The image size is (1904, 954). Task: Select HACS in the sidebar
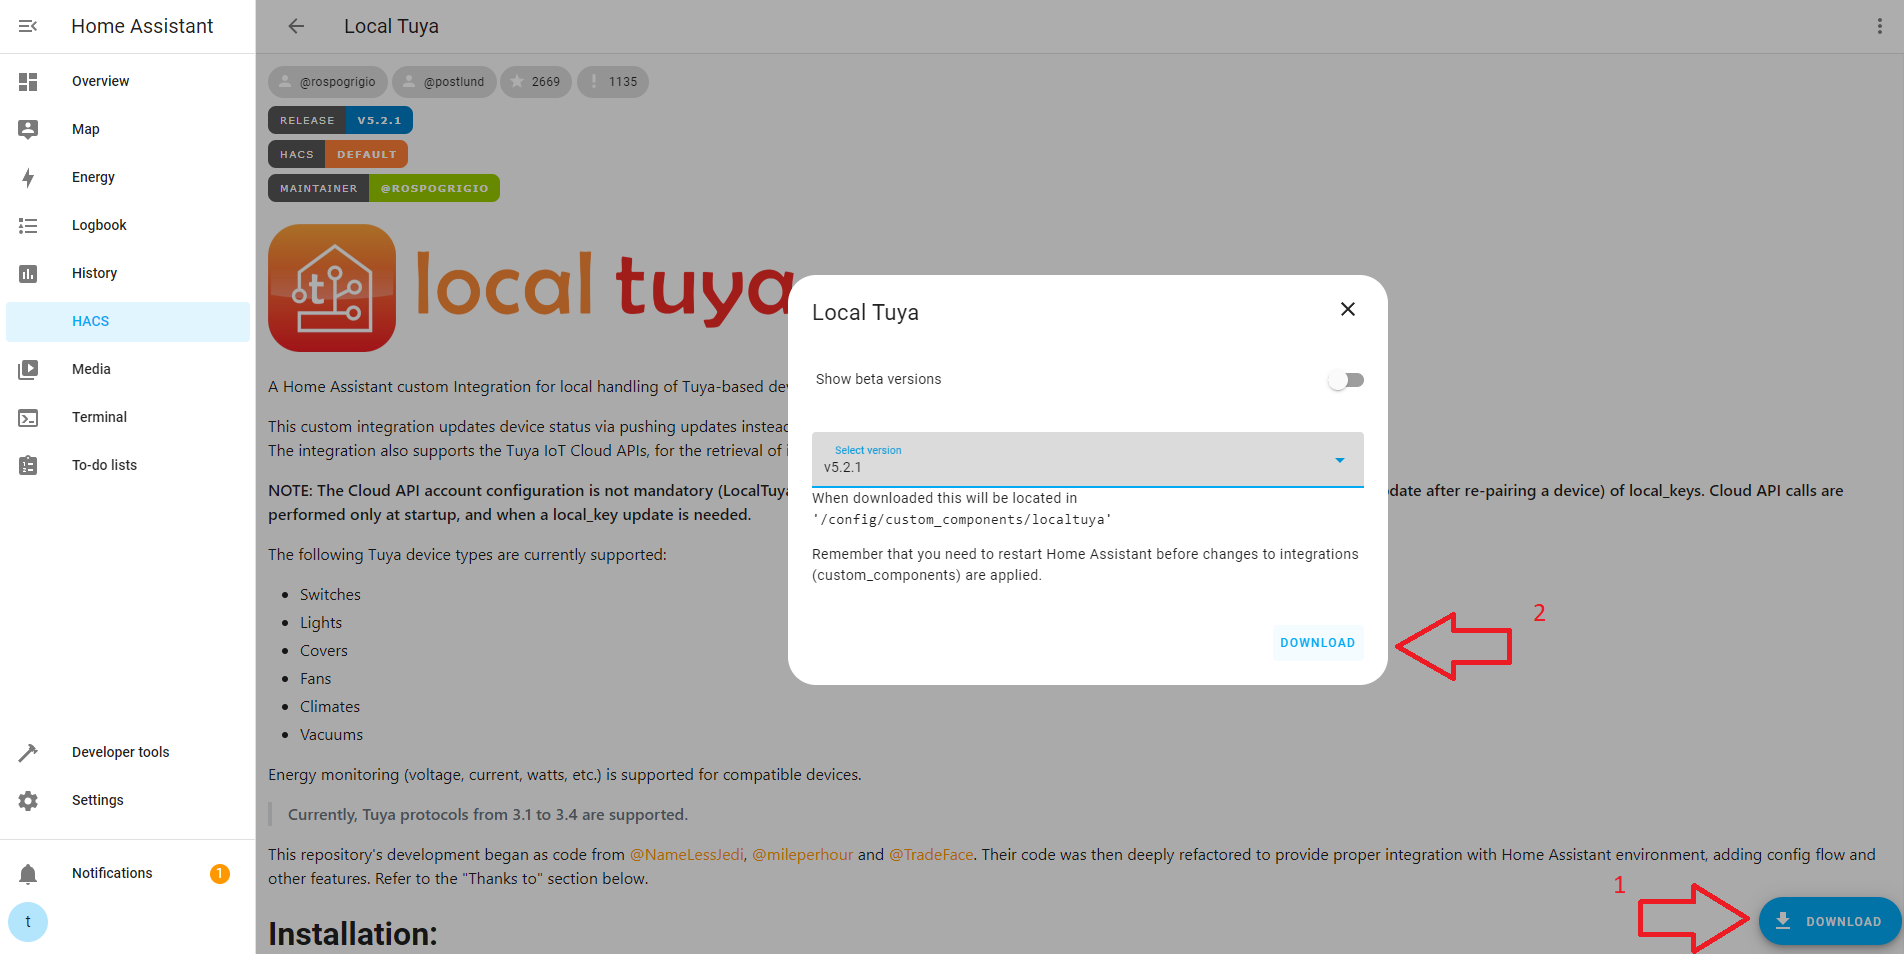click(x=90, y=322)
